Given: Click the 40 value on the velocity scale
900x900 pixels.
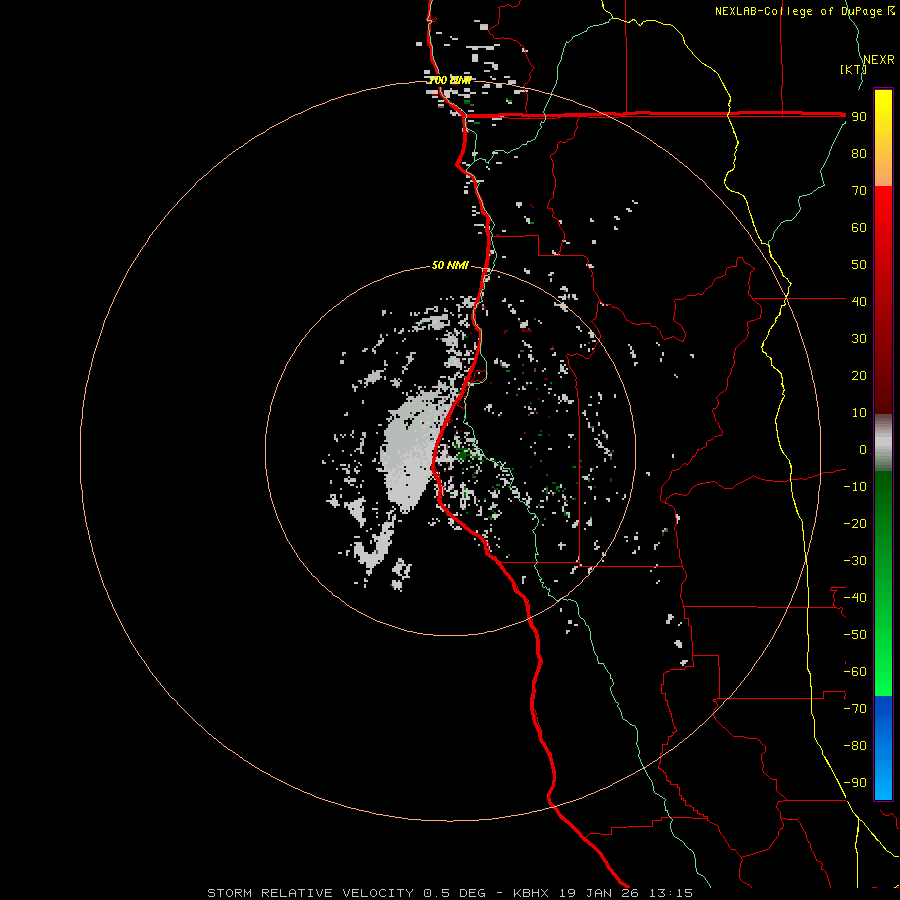Looking at the screenshot, I should click(859, 301).
